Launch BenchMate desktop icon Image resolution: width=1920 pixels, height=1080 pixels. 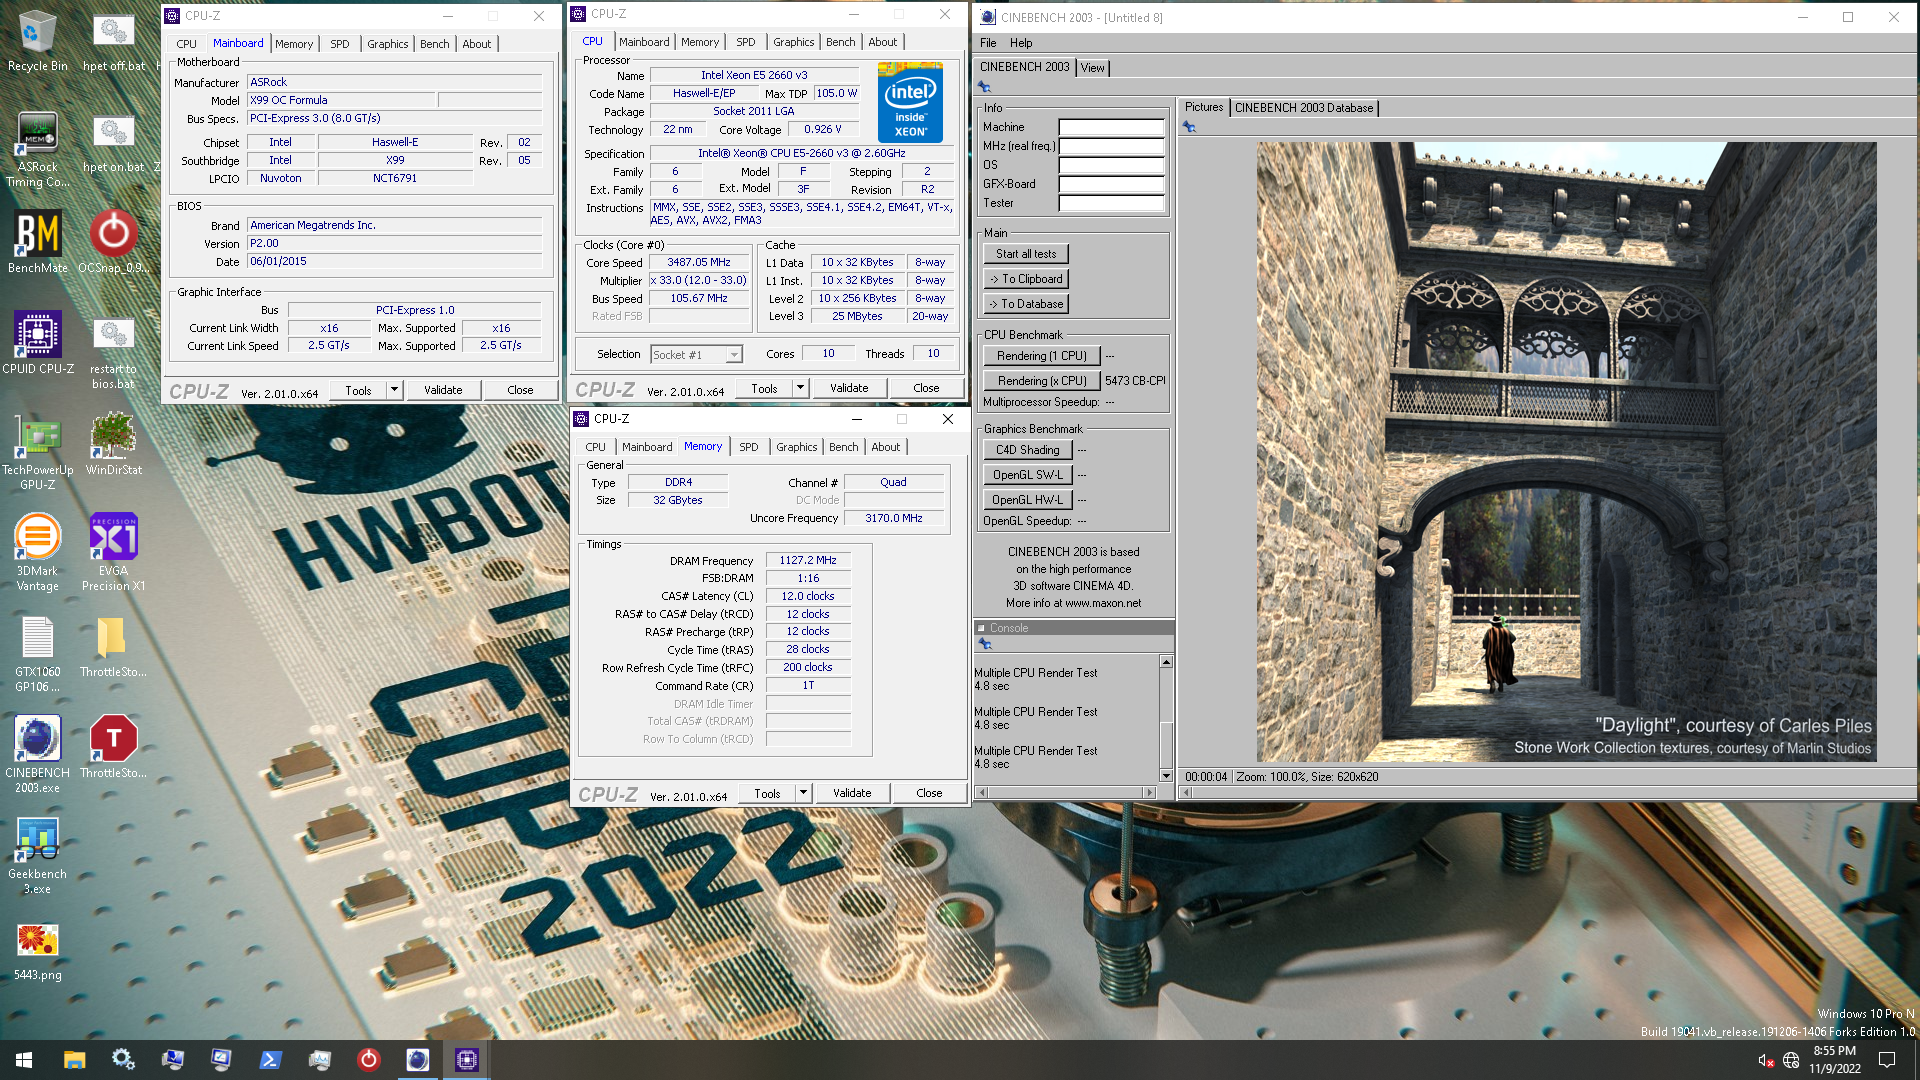pyautogui.click(x=37, y=242)
